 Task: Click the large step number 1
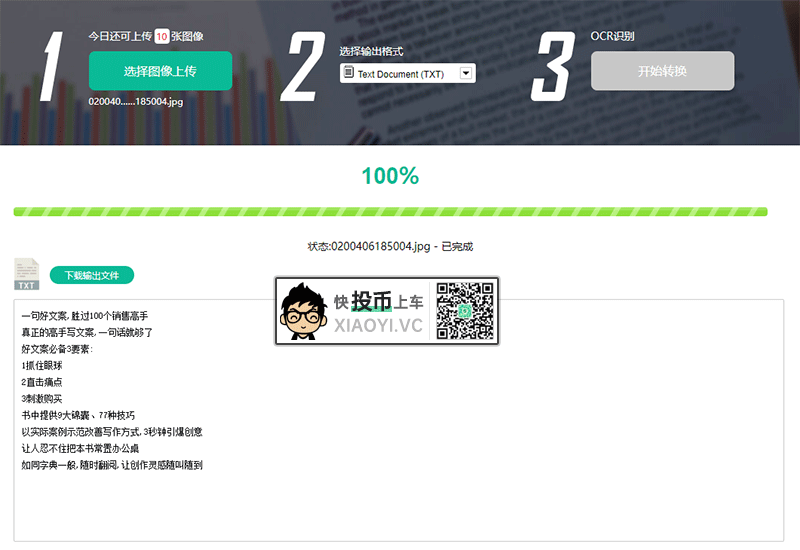pos(51,66)
